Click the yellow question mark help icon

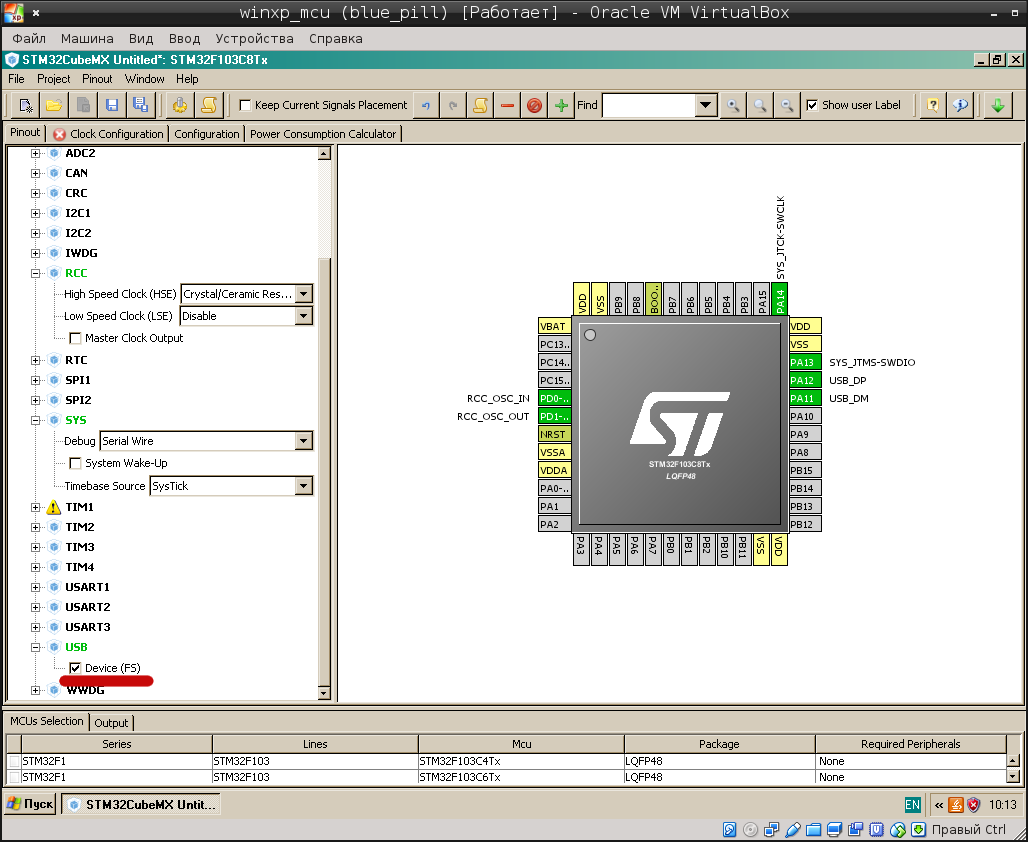932,105
